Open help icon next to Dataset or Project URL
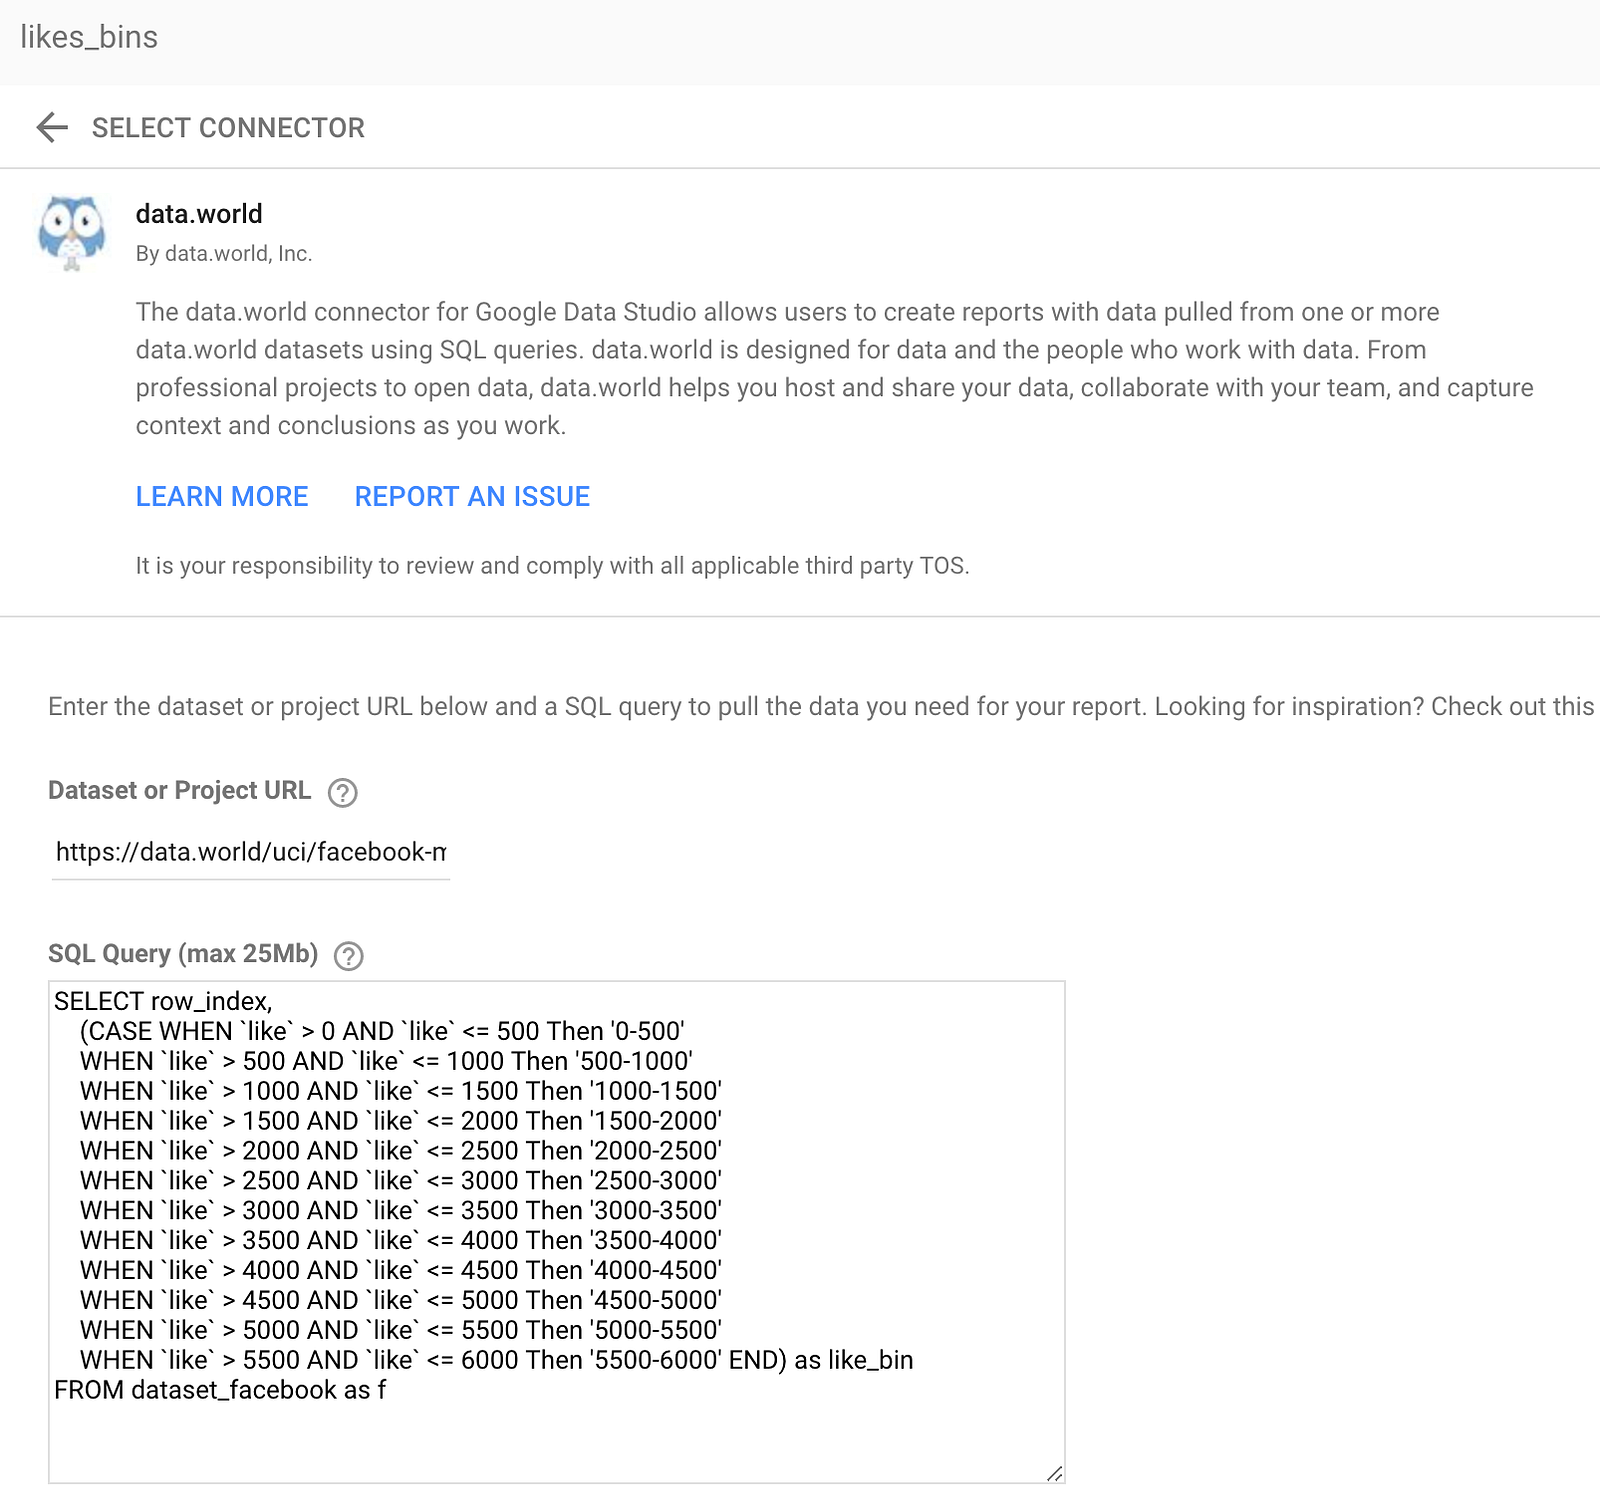Image resolution: width=1600 pixels, height=1506 pixels. [343, 792]
